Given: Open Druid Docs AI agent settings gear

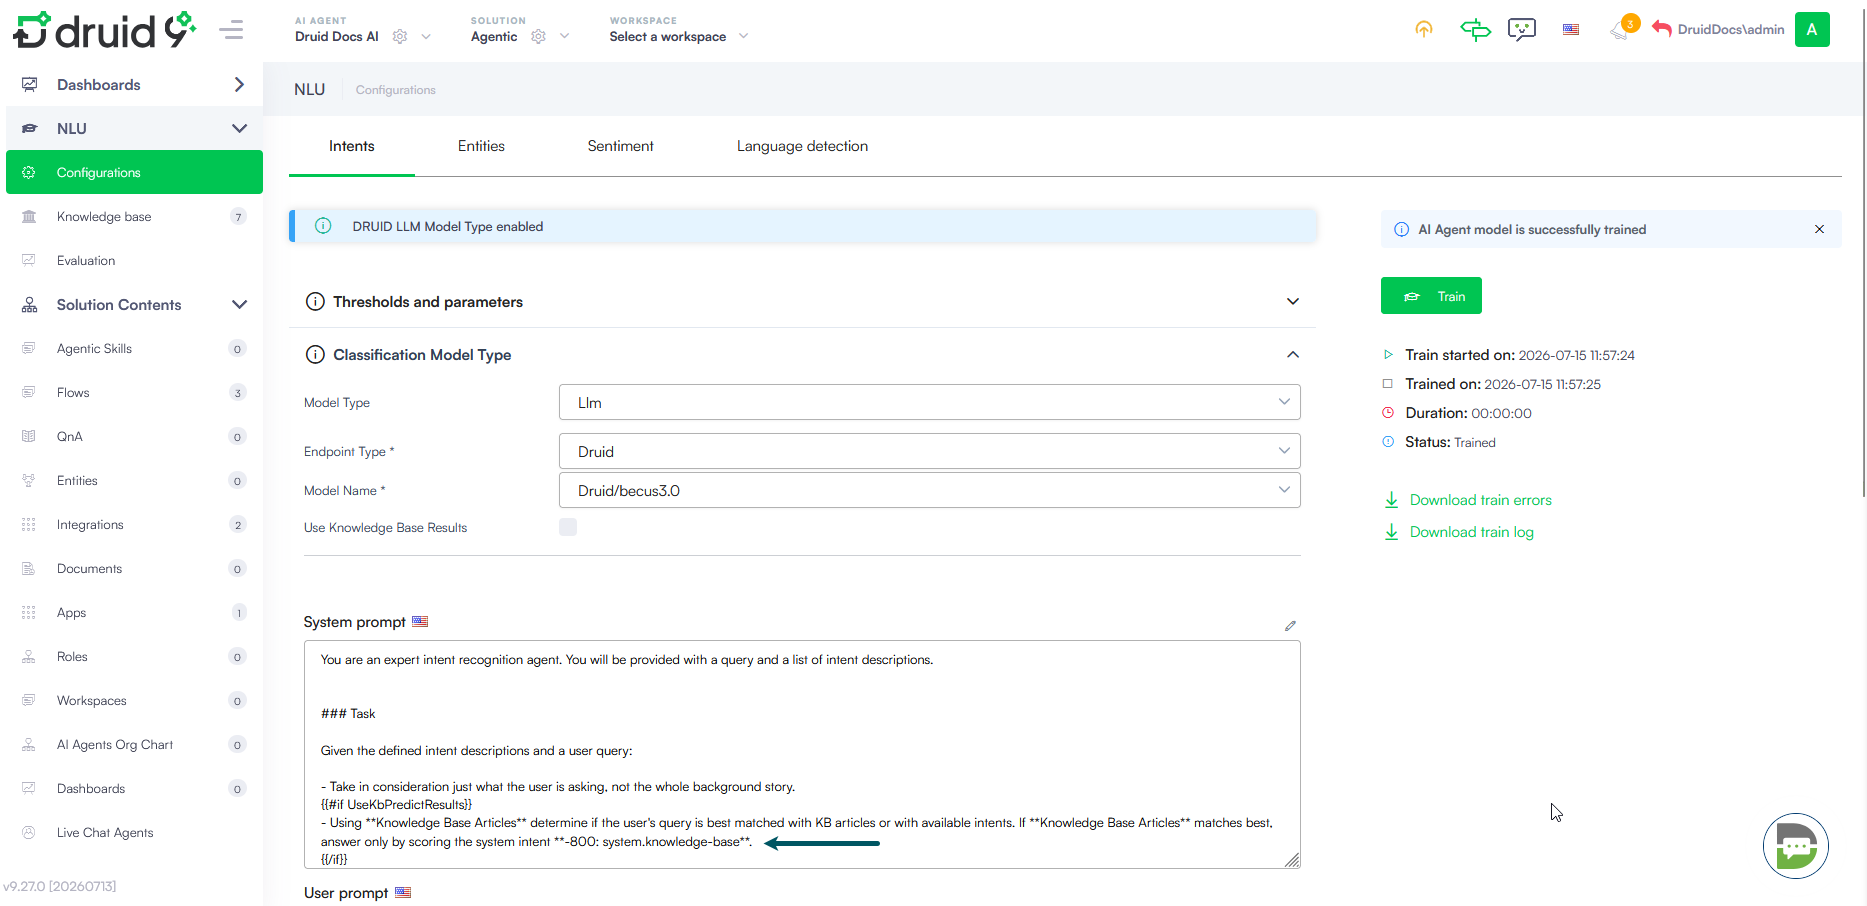Looking at the screenshot, I should click(400, 37).
